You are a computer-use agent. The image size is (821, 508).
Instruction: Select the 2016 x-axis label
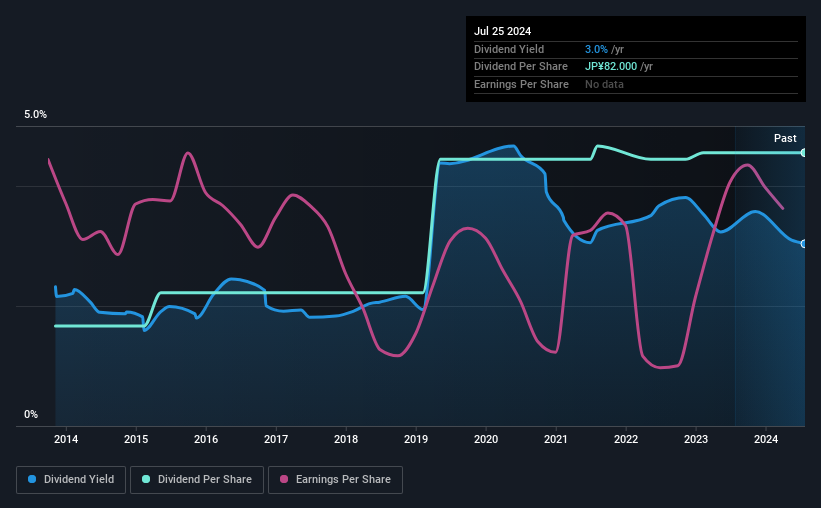coord(206,439)
